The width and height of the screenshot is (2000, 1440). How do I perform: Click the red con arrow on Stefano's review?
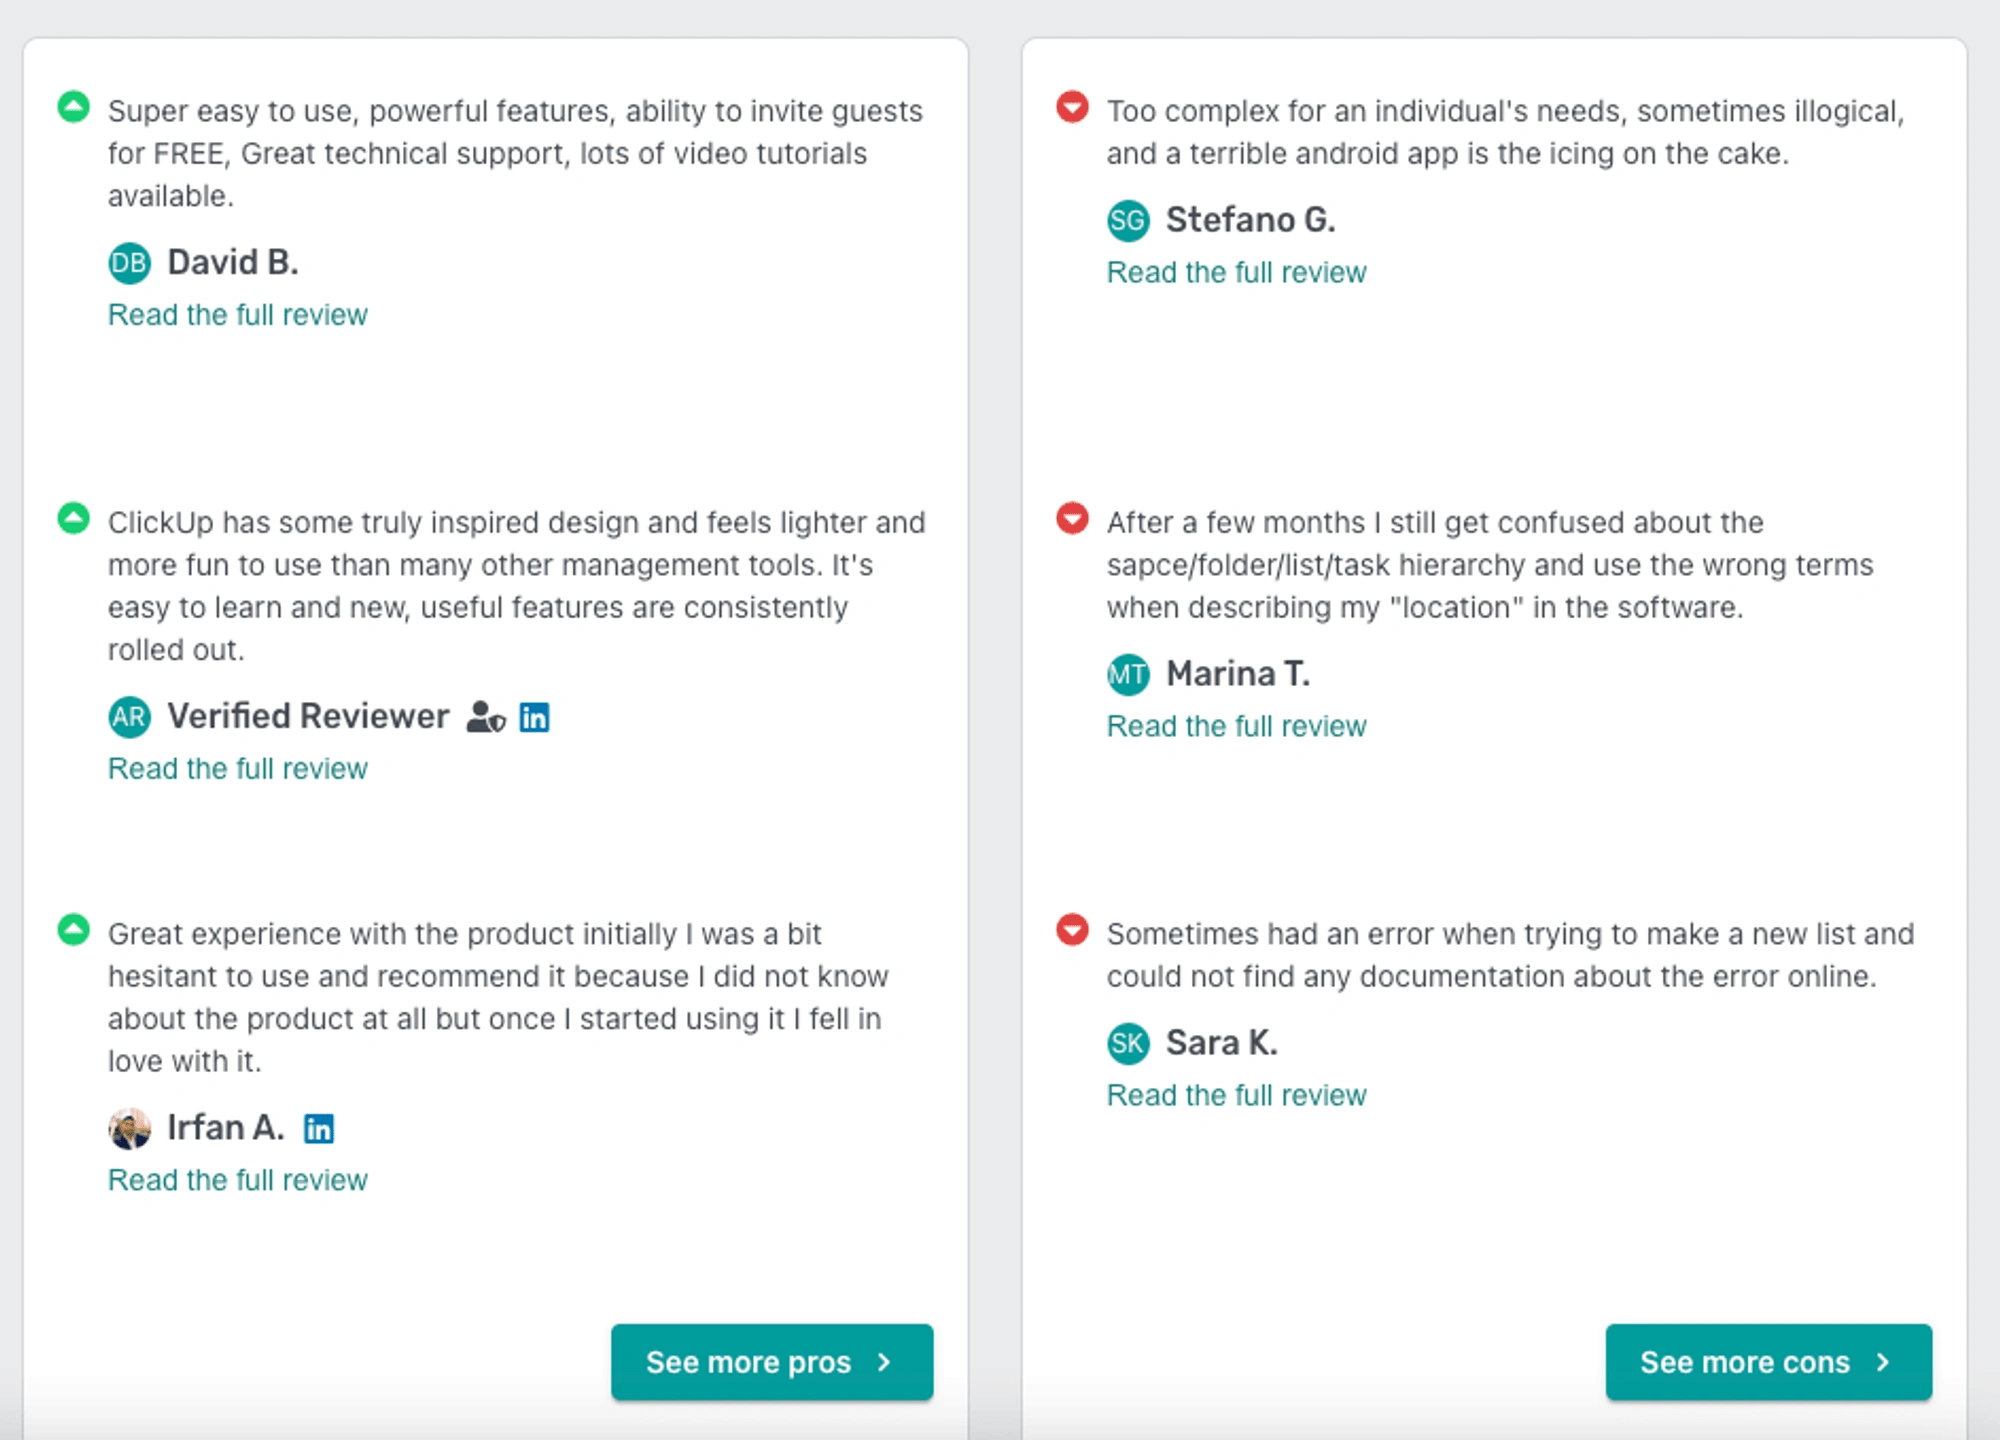(1072, 106)
